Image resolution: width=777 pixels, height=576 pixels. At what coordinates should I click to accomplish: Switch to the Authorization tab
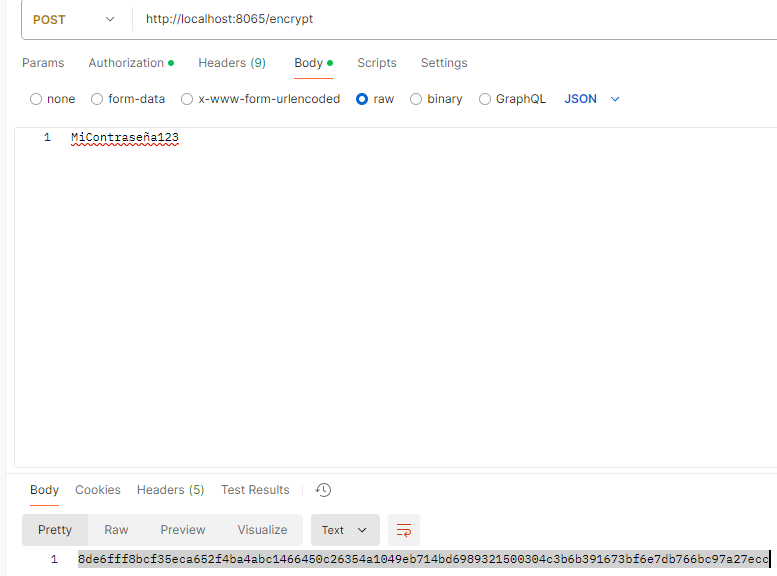[131, 63]
